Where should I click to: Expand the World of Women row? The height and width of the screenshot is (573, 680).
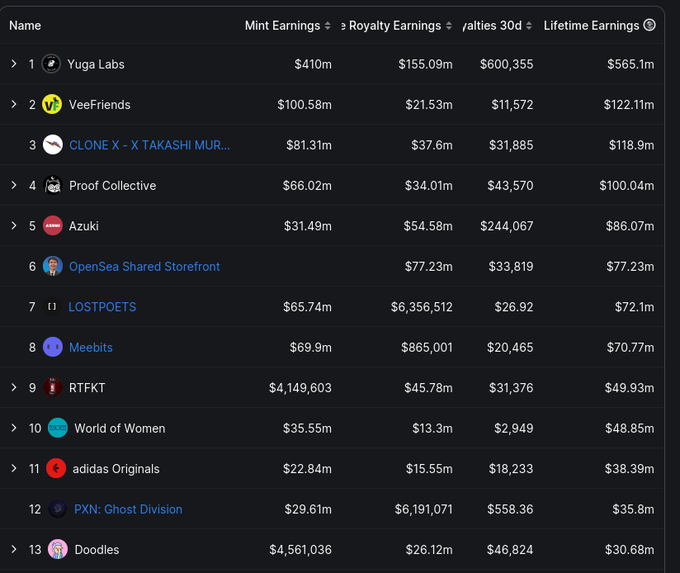14,428
